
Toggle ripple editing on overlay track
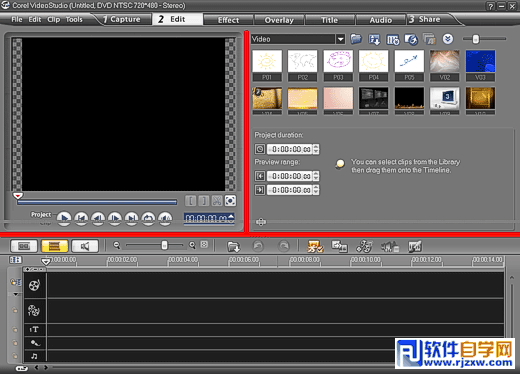coord(15,310)
